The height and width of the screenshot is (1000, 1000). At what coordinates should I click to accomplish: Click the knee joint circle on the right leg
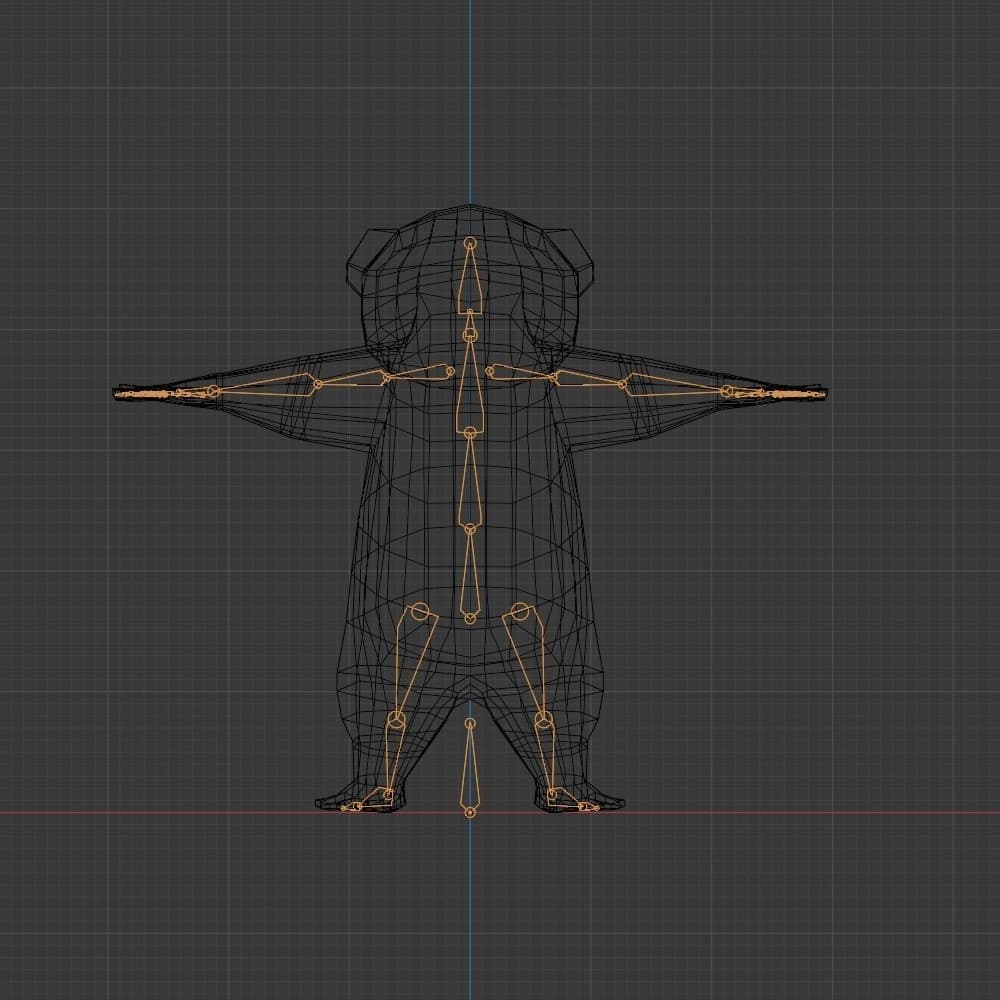click(x=543, y=720)
